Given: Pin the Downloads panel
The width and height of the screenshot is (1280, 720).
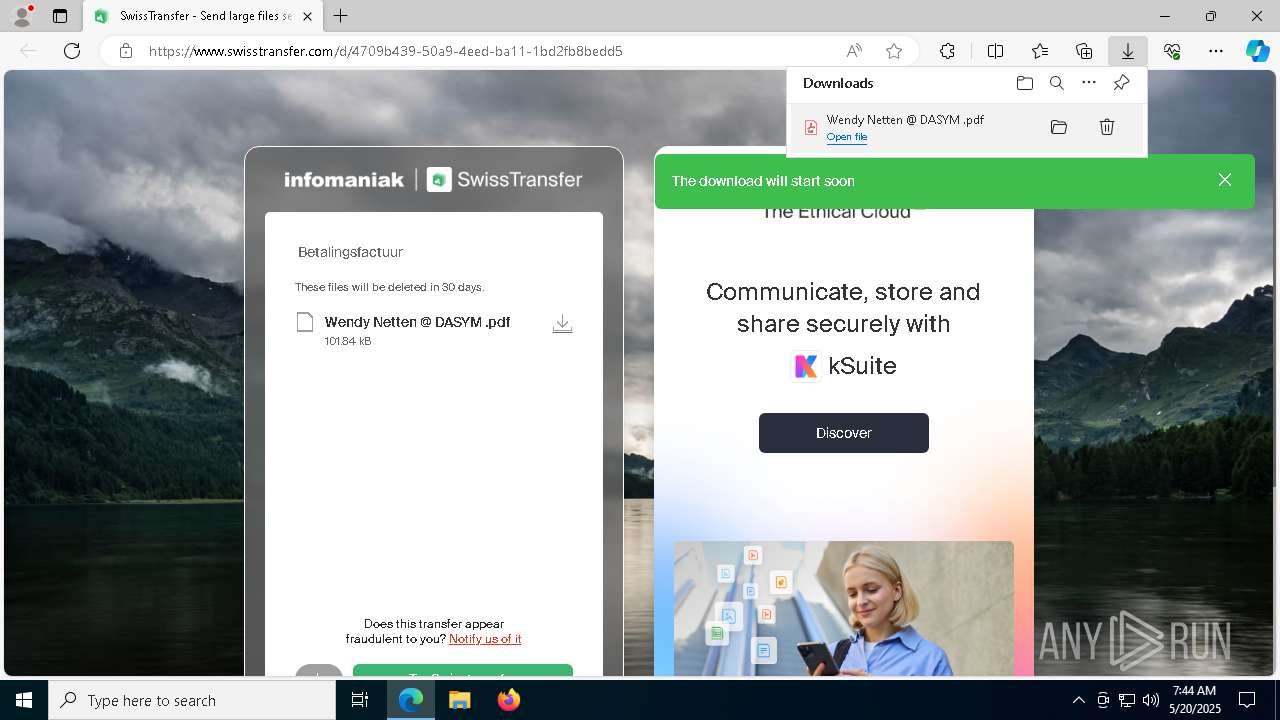Looking at the screenshot, I should tap(1121, 83).
